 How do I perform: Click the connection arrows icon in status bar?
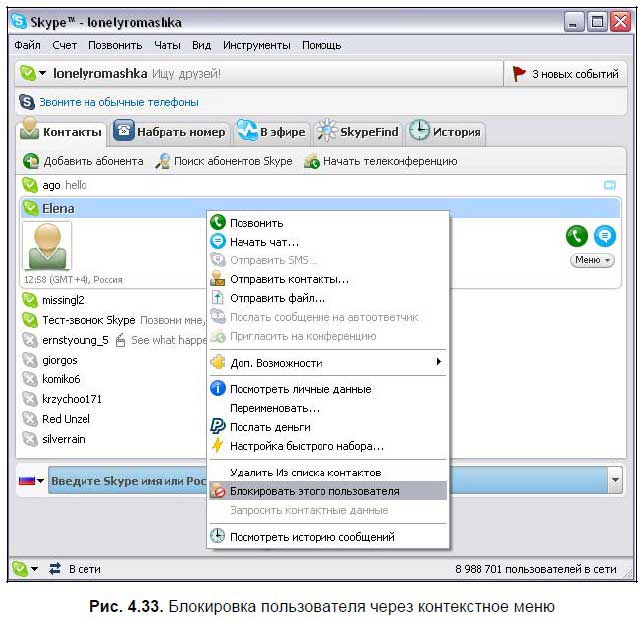[x=55, y=569]
